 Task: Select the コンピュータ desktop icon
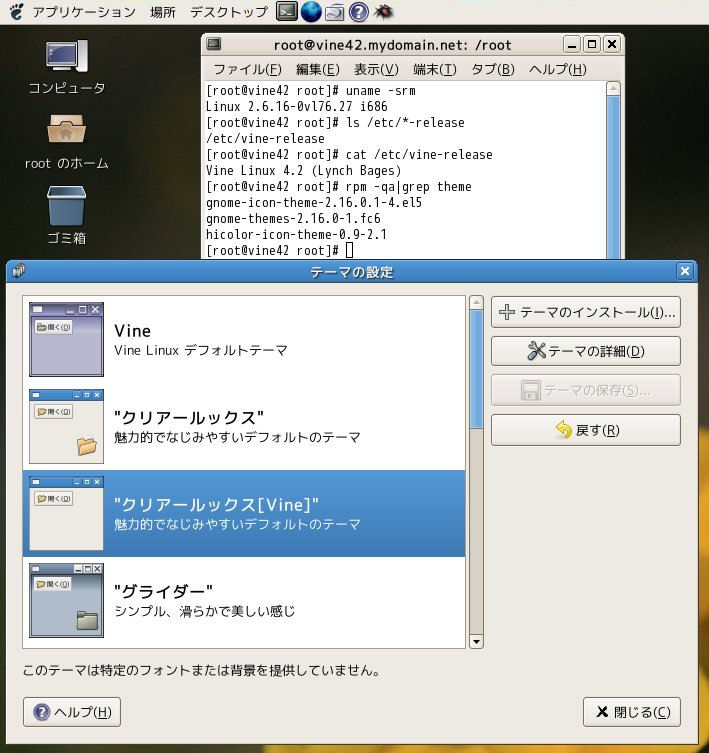coord(67,67)
